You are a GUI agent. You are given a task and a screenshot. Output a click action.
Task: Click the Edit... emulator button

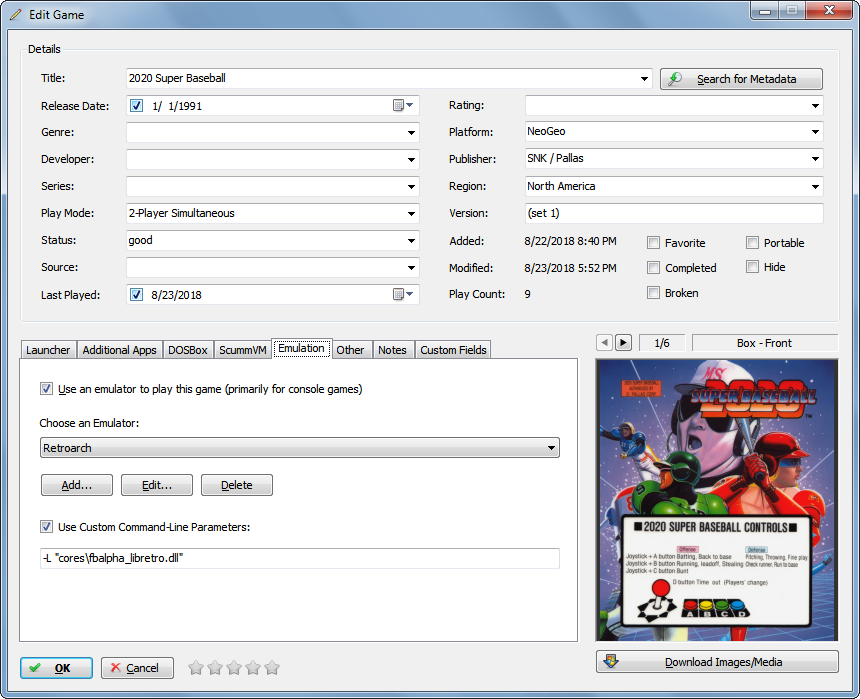click(157, 485)
